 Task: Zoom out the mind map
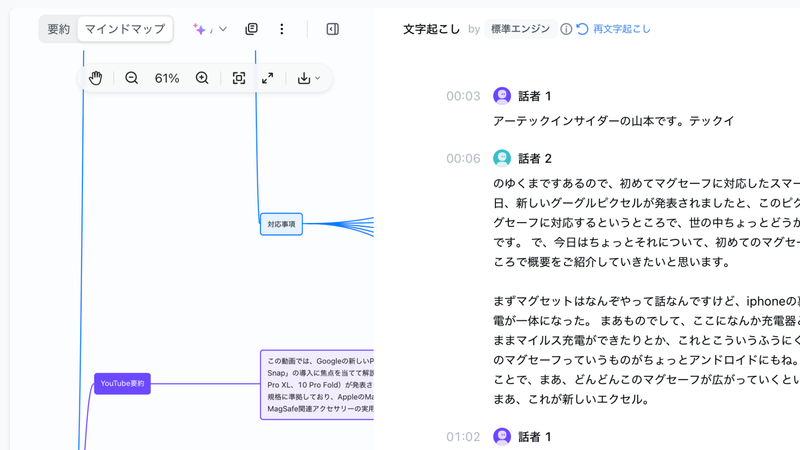(132, 78)
